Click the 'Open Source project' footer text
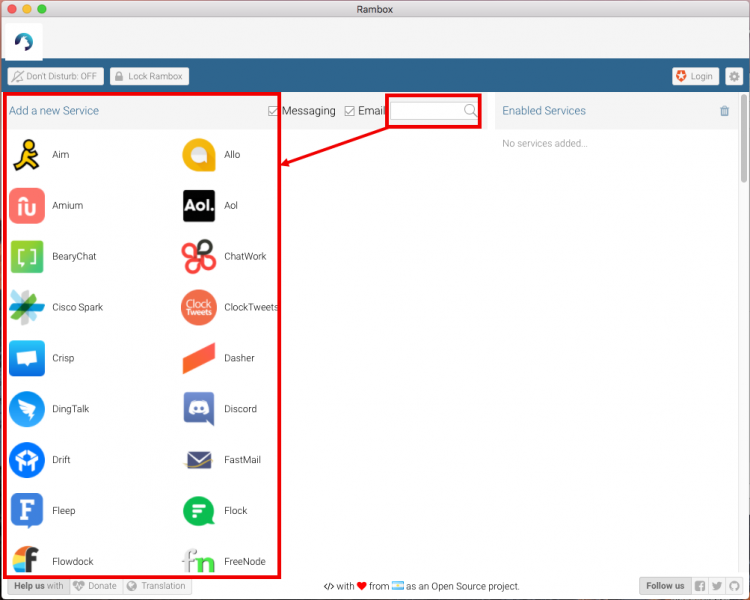Image resolution: width=750 pixels, height=600 pixels. point(475,586)
